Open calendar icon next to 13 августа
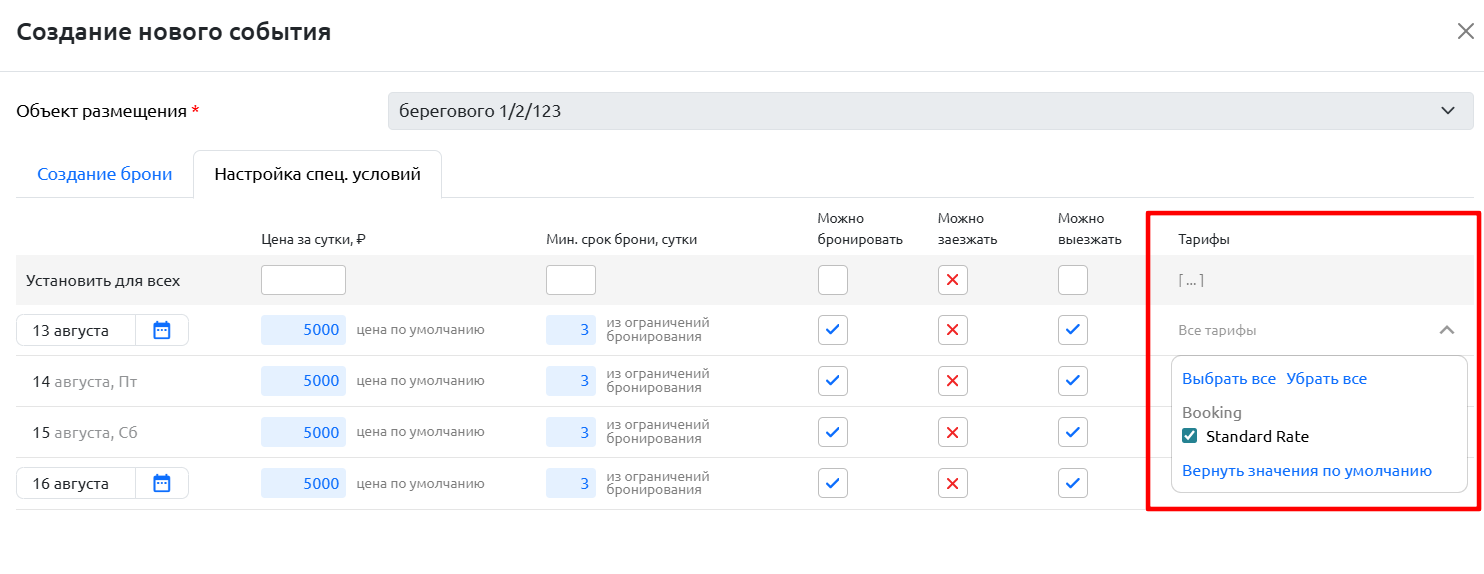The width and height of the screenshot is (1484, 574). tap(162, 330)
